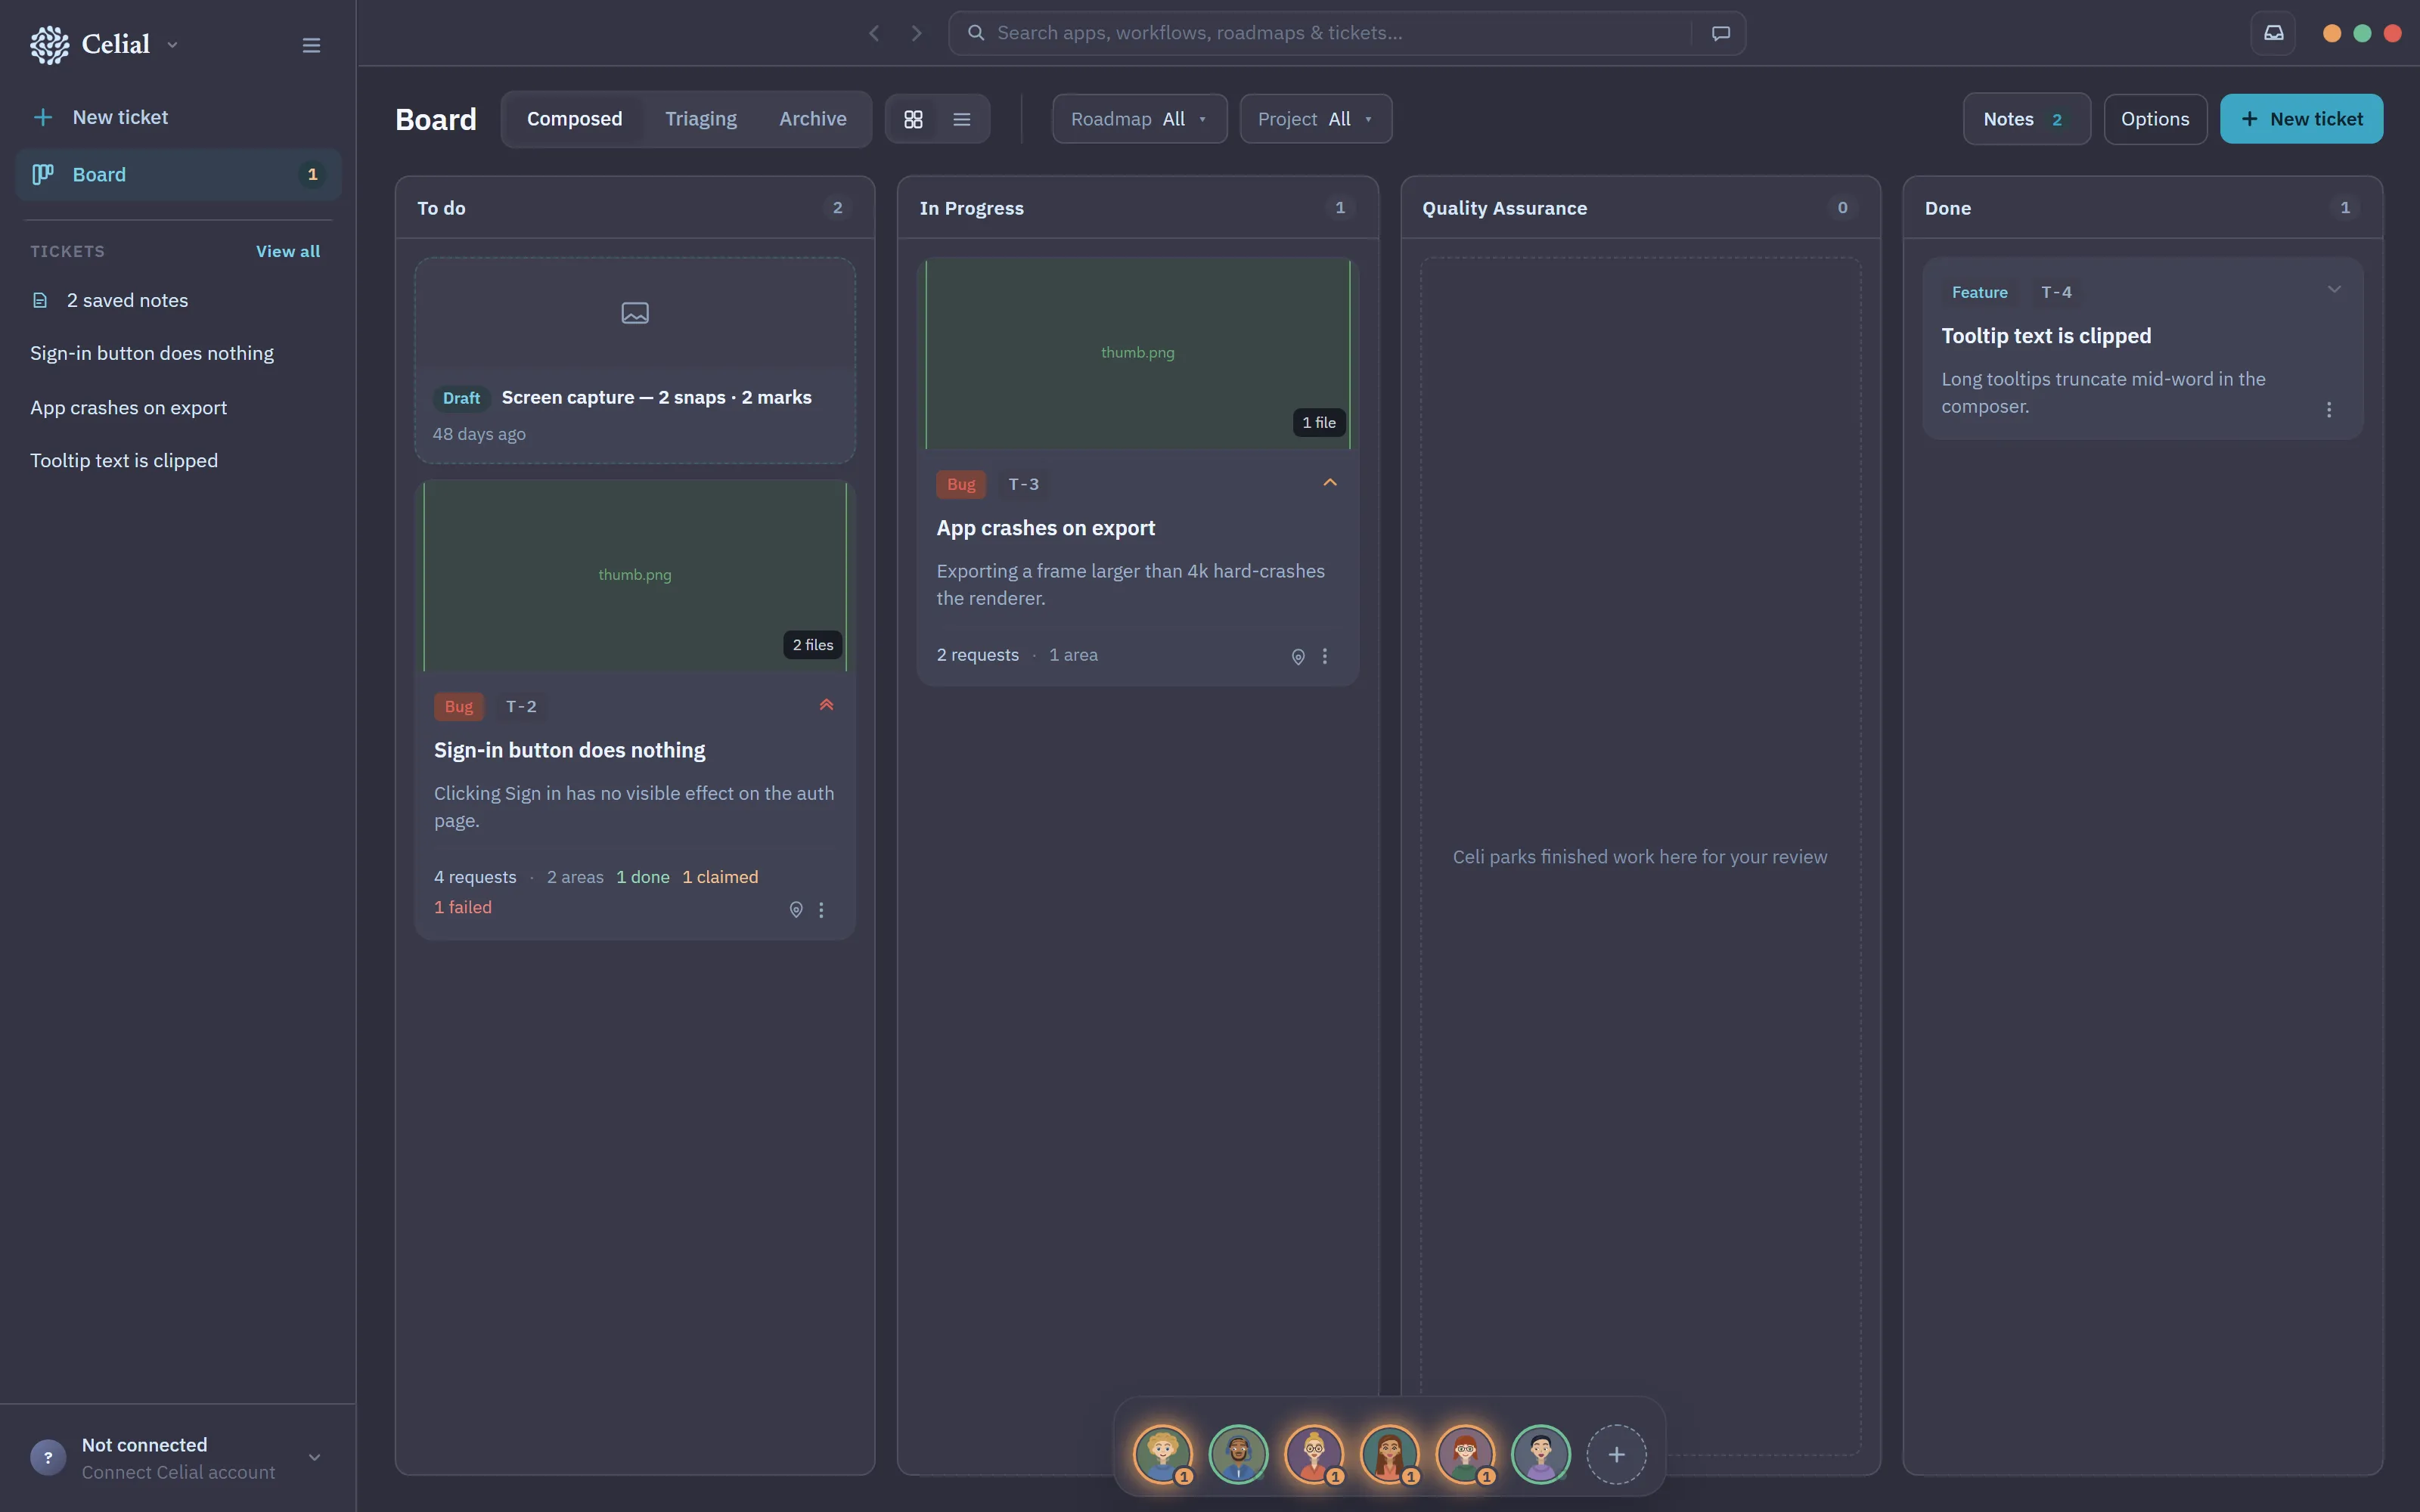This screenshot has height=1512, width=2420.
Task: Click the saved notes document icon
Action: [x=40, y=301]
